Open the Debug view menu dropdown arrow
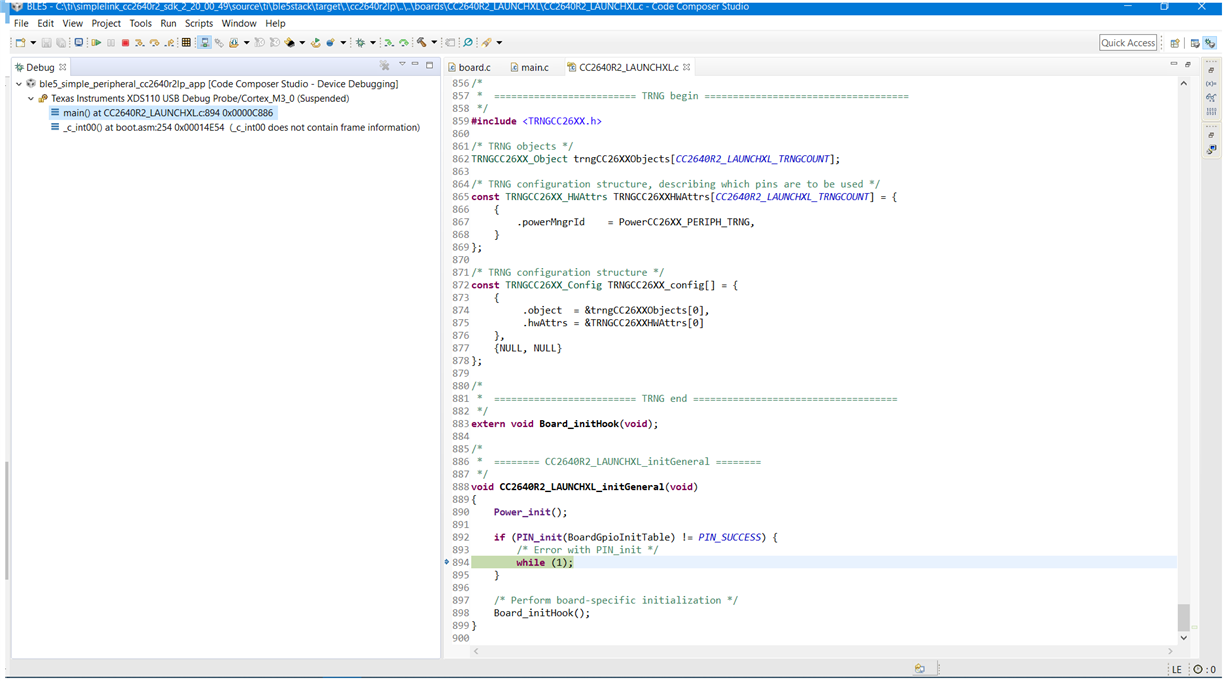This screenshot has width=1230, height=681. 402,66
